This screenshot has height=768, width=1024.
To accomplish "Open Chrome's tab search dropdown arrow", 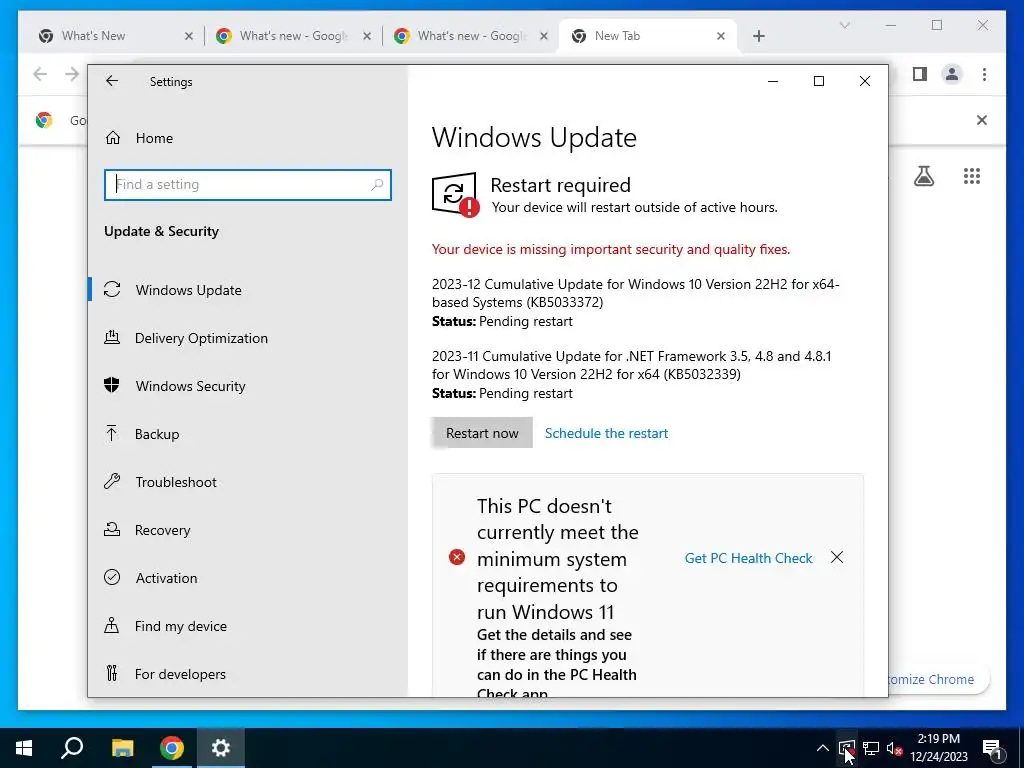I will point(844,25).
